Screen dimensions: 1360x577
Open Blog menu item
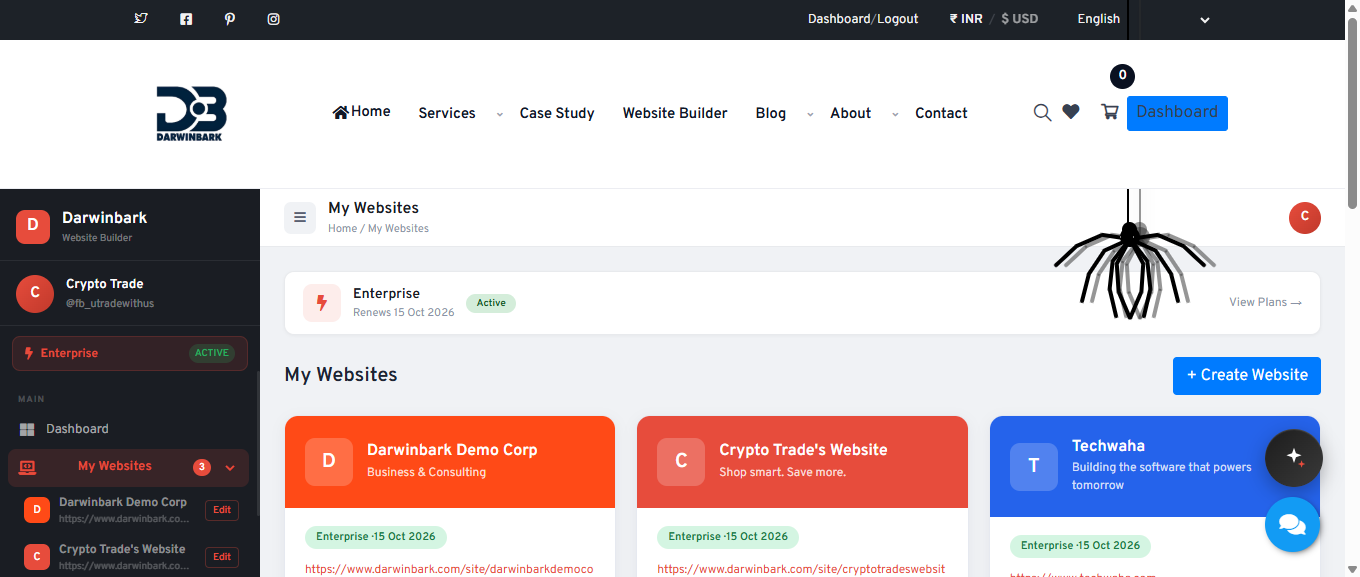tap(770, 113)
